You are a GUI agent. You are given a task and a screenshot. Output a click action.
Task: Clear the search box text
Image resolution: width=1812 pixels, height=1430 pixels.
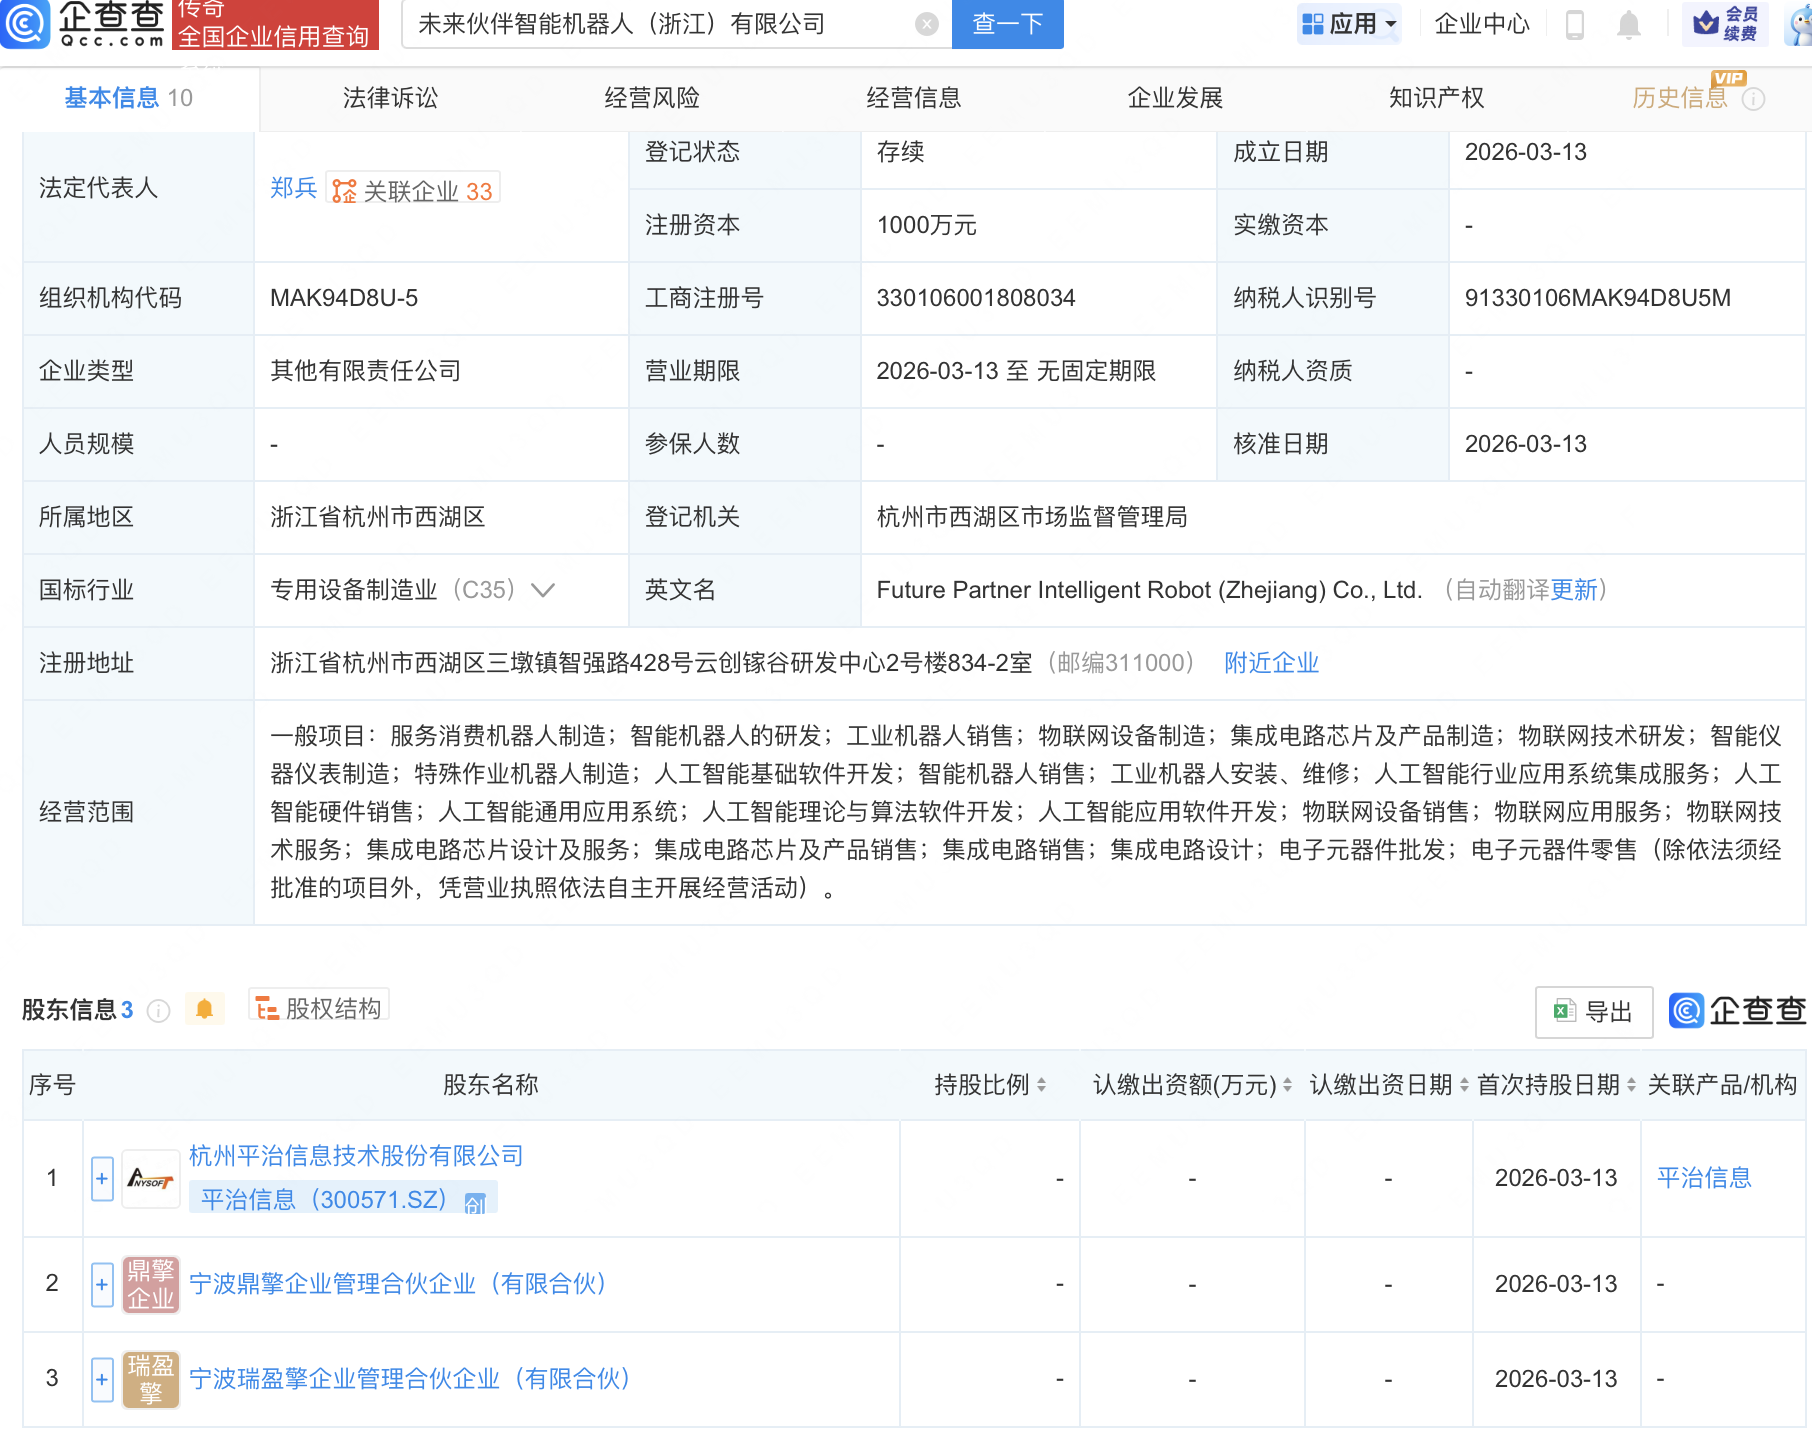coord(927,24)
